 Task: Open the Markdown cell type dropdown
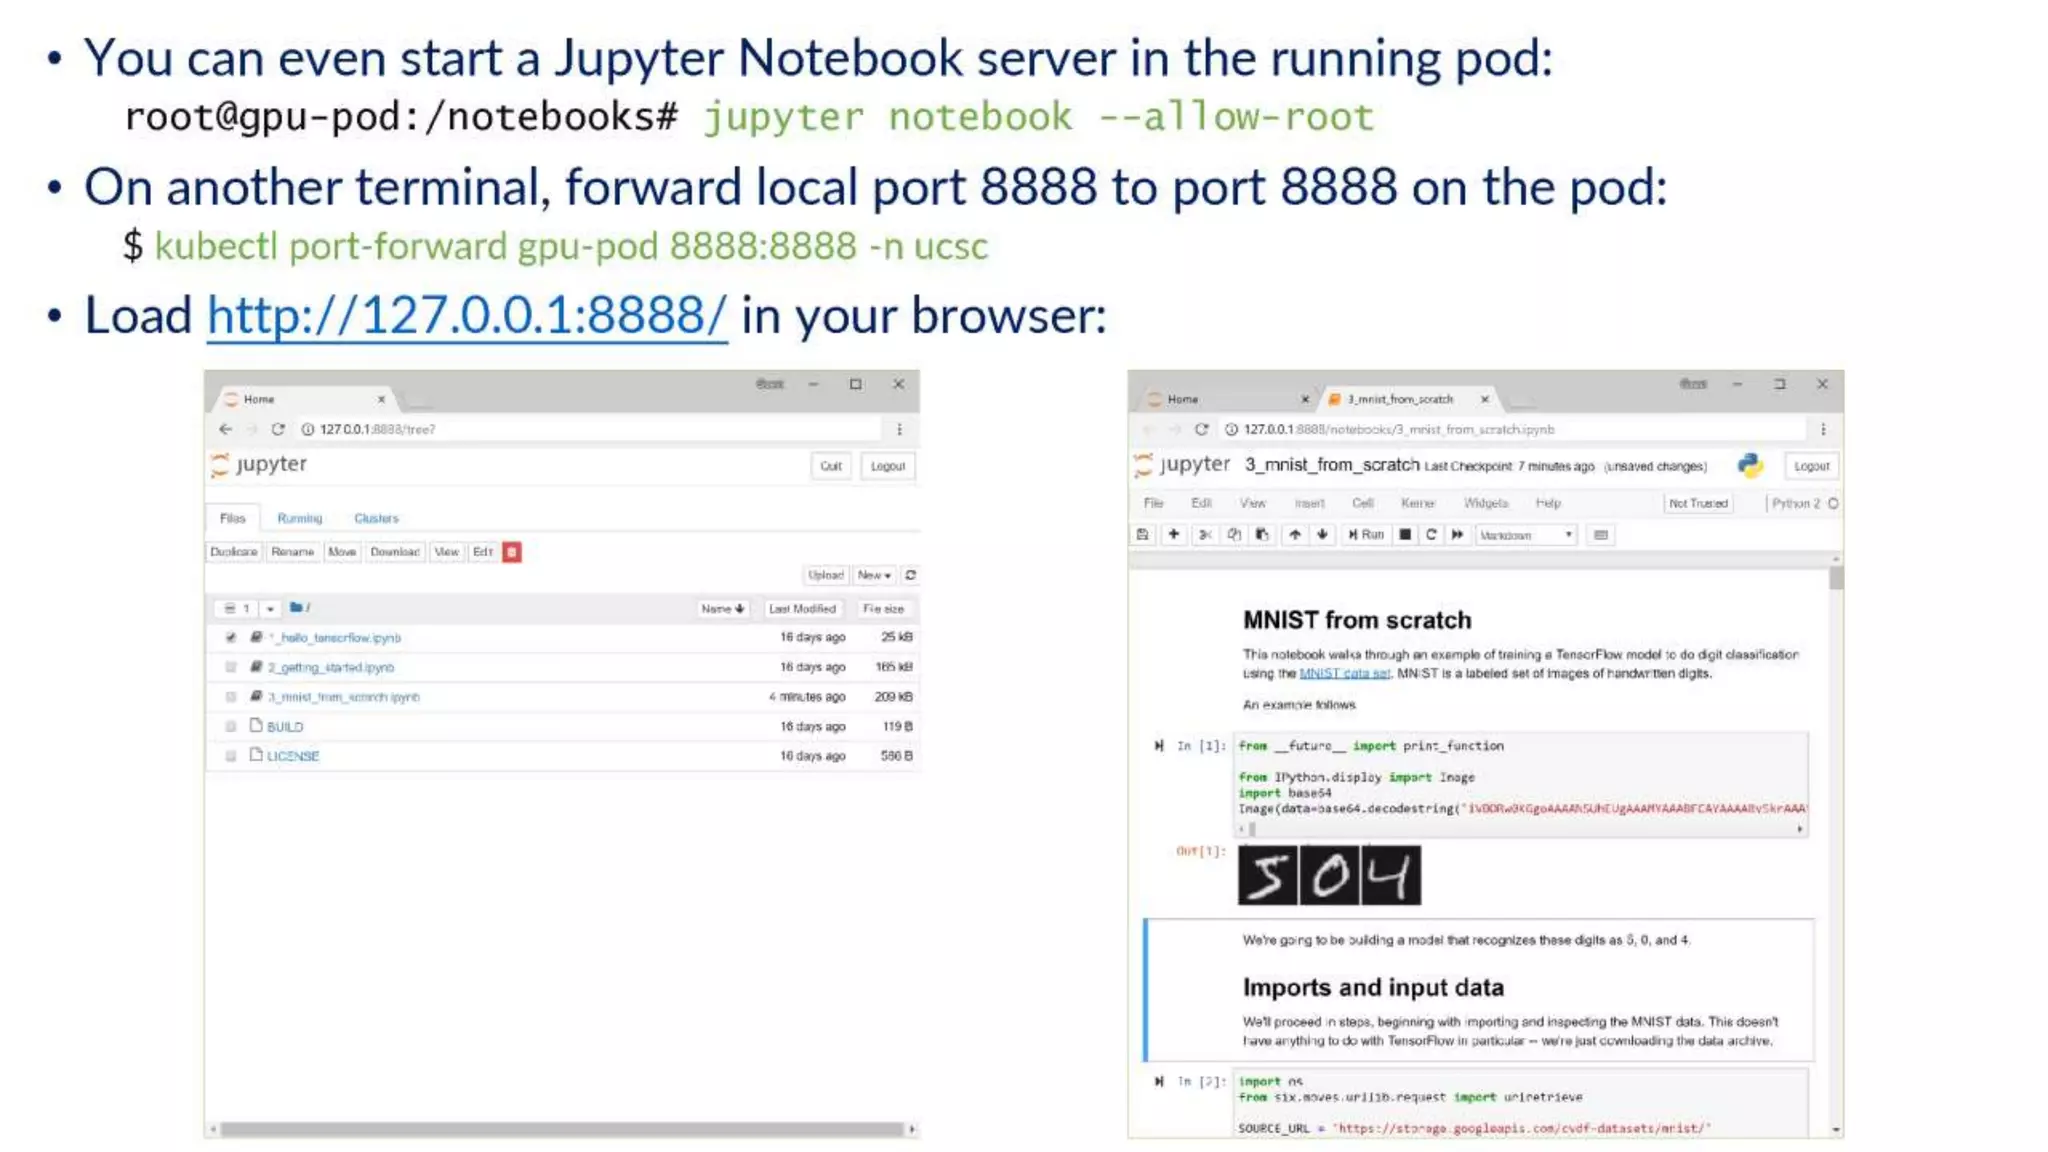(x=1526, y=535)
